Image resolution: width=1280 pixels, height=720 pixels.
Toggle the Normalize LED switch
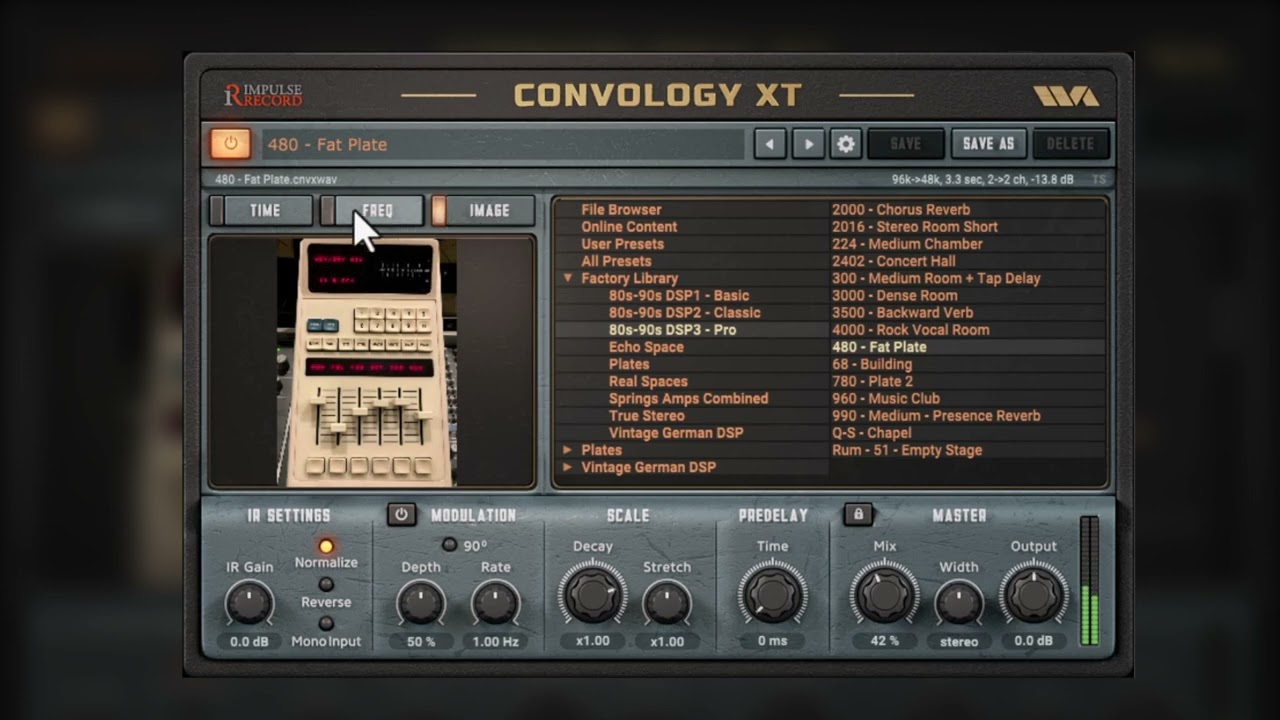[x=326, y=546]
